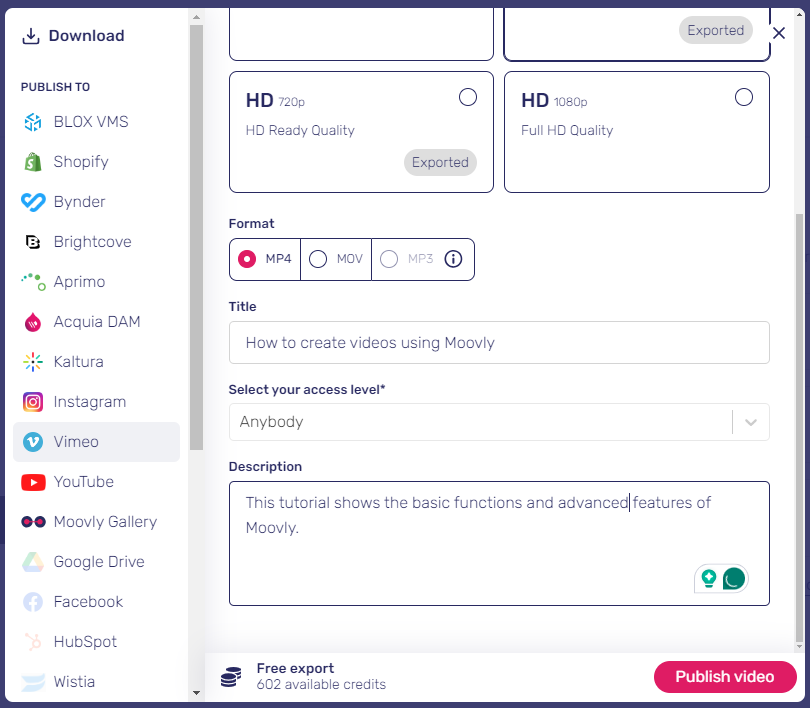The width and height of the screenshot is (810, 708).
Task: Click the YouTube play icon
Action: (x=33, y=482)
